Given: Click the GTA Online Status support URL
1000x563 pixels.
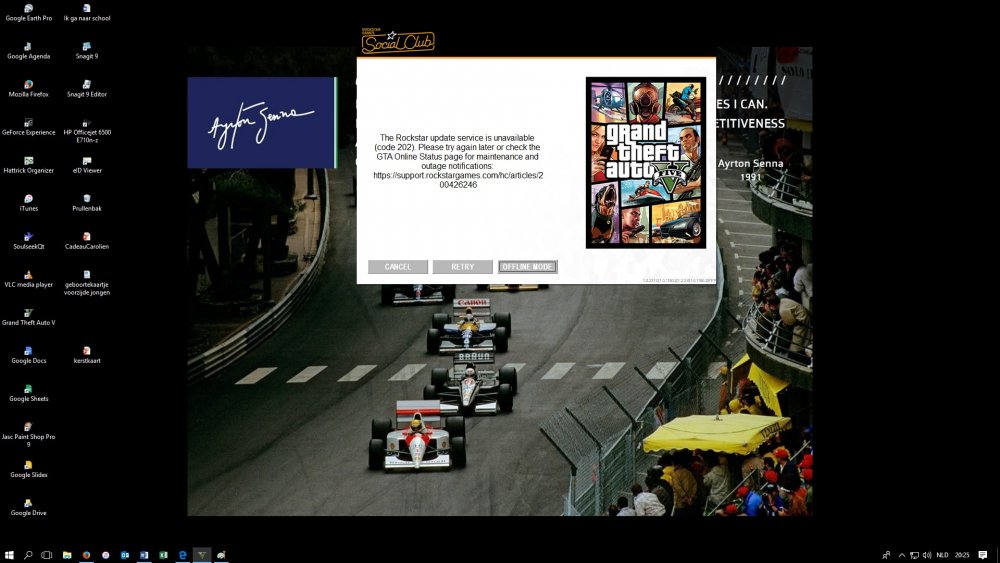Looking at the screenshot, I should pyautogui.click(x=458, y=180).
